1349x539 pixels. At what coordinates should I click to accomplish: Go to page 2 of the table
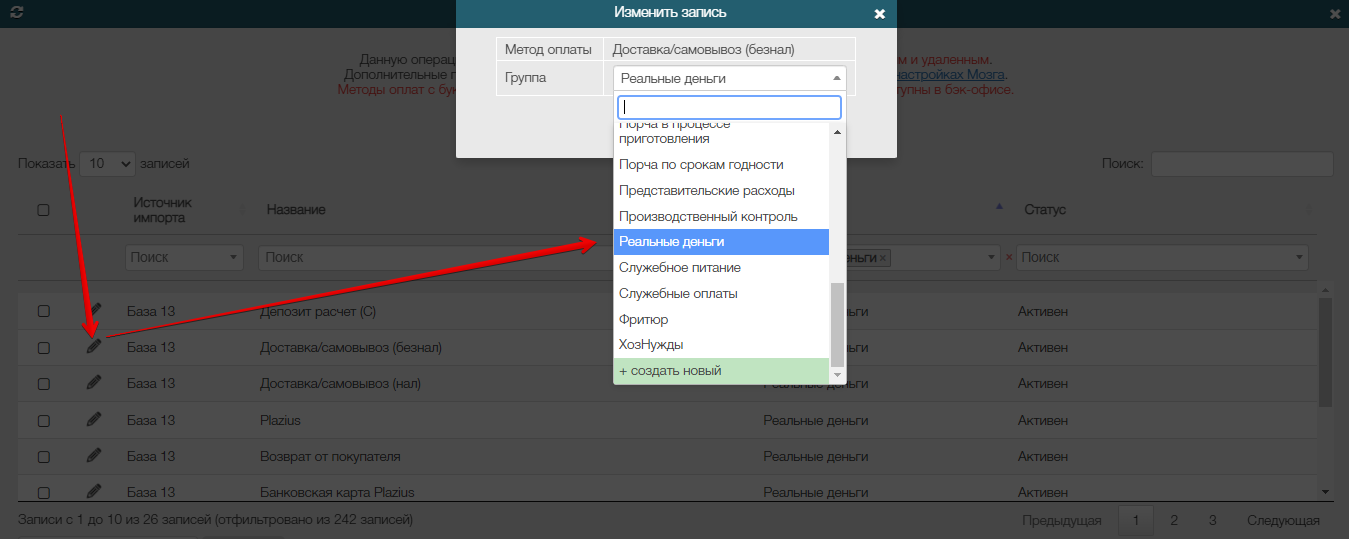tap(1174, 520)
